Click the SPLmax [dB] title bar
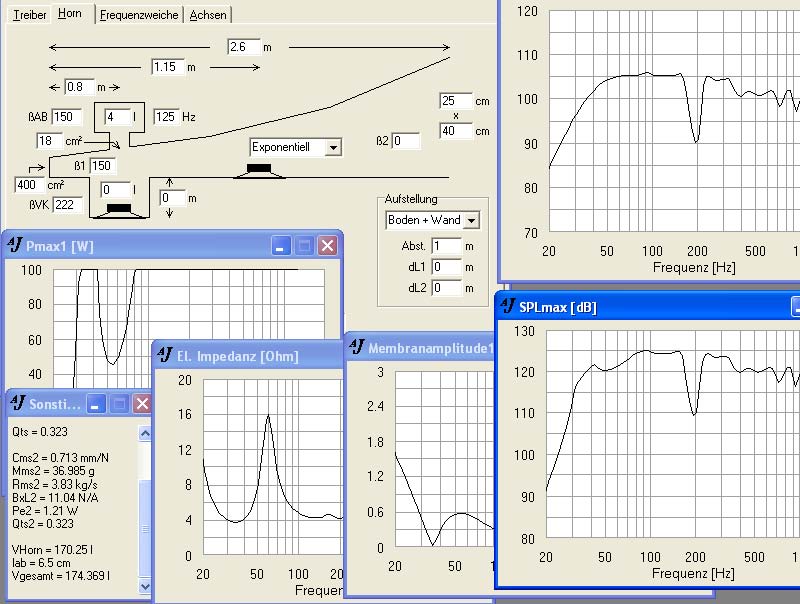The image size is (800, 604). click(647, 307)
